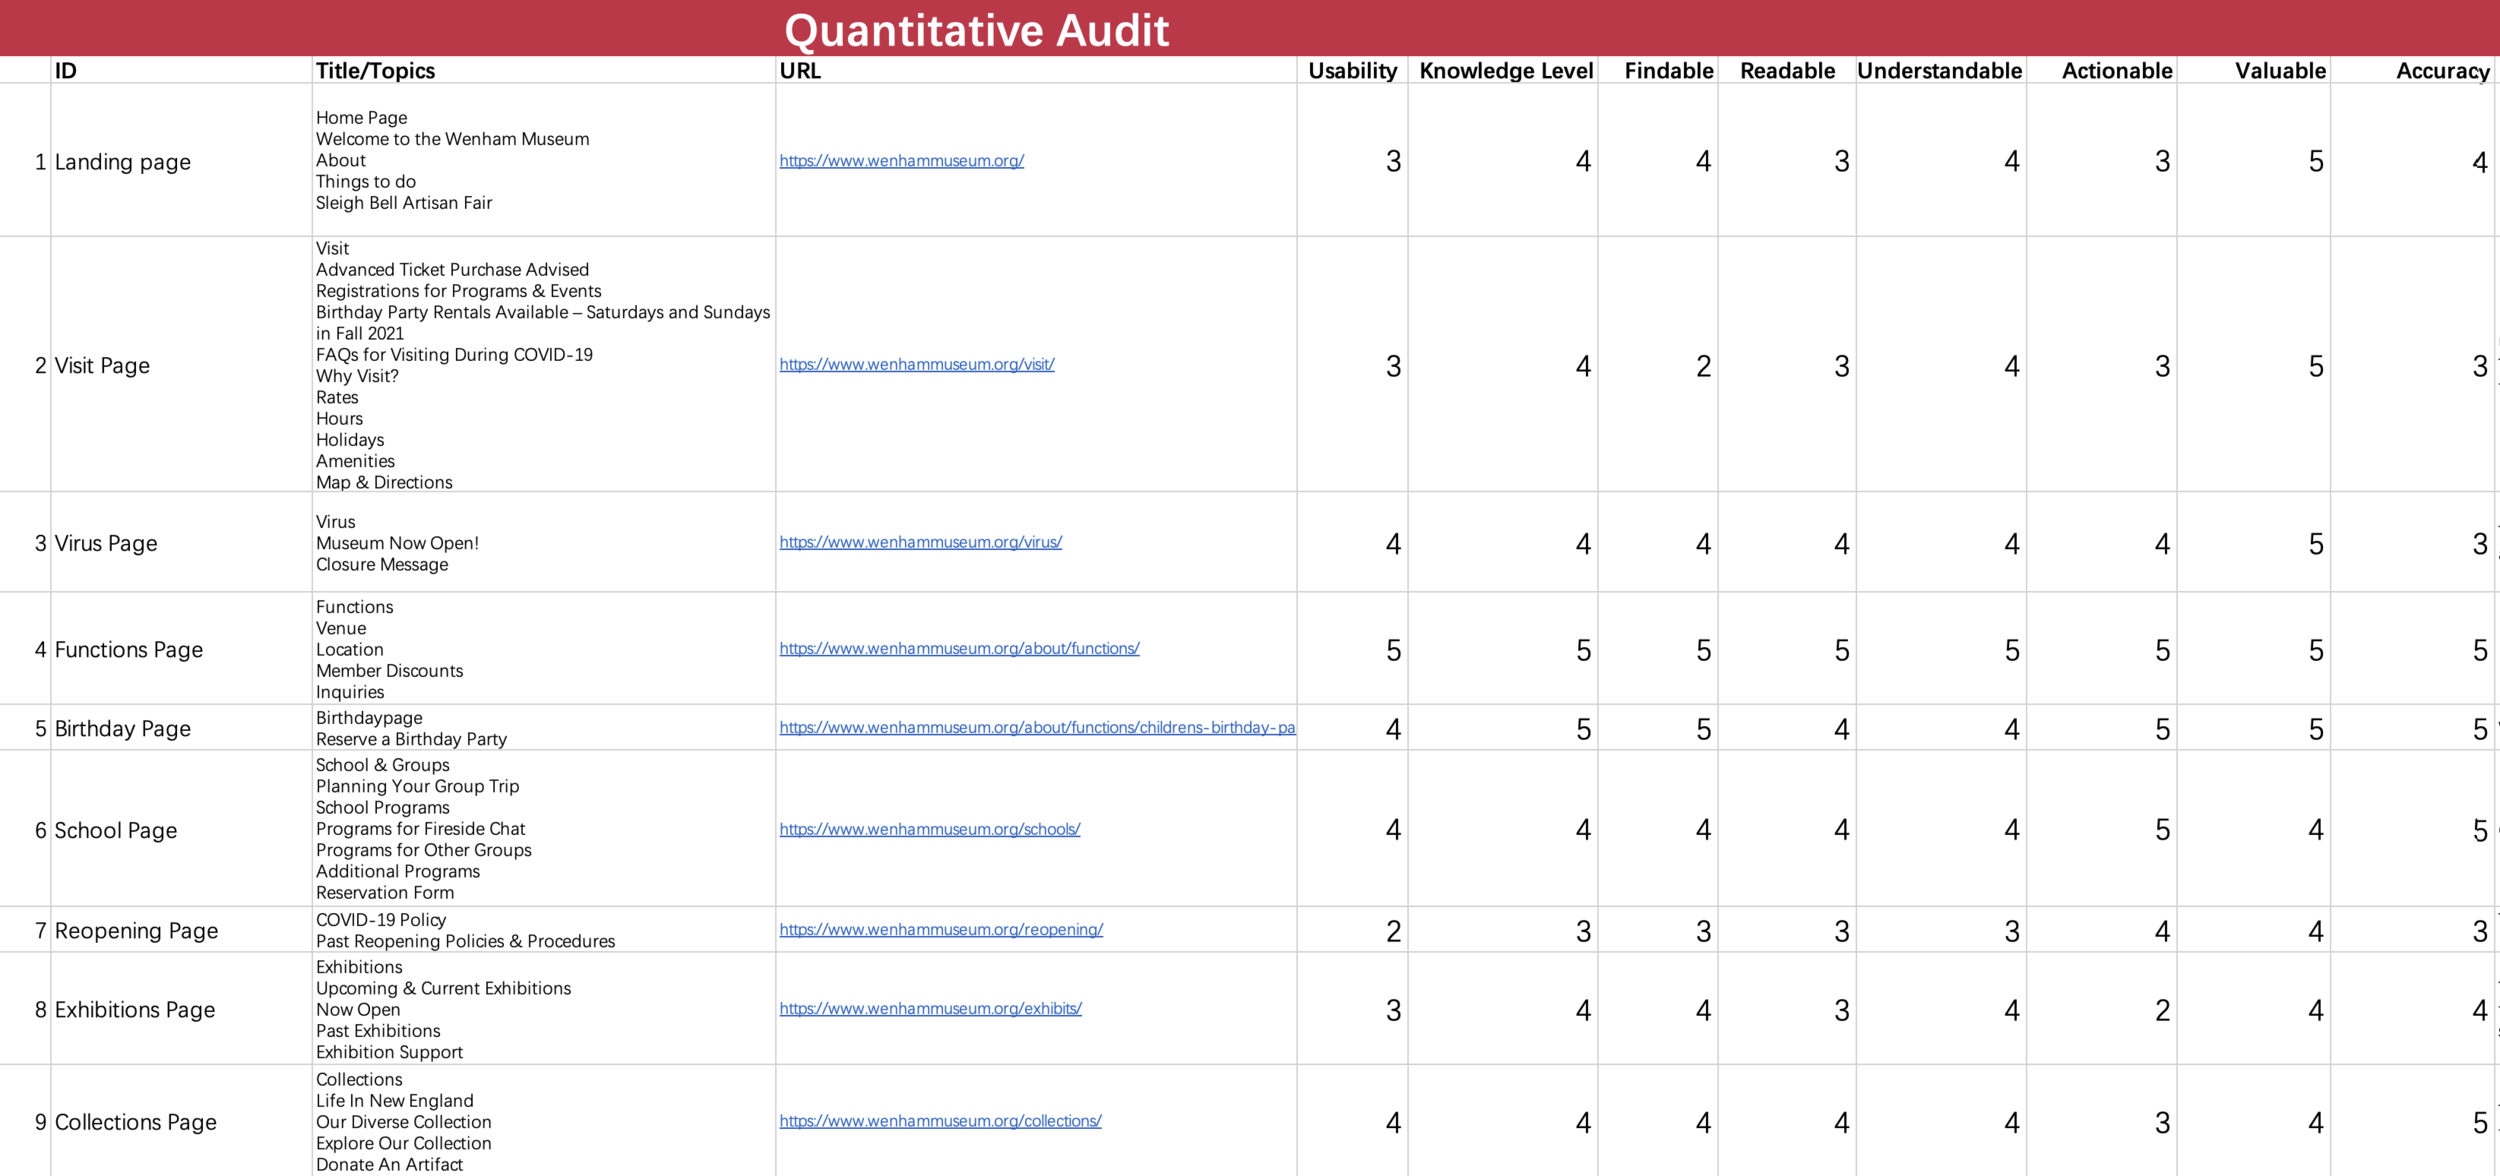Open the childrens-birthday URL link
The image size is (2500, 1176).
pyautogui.click(x=1036, y=728)
